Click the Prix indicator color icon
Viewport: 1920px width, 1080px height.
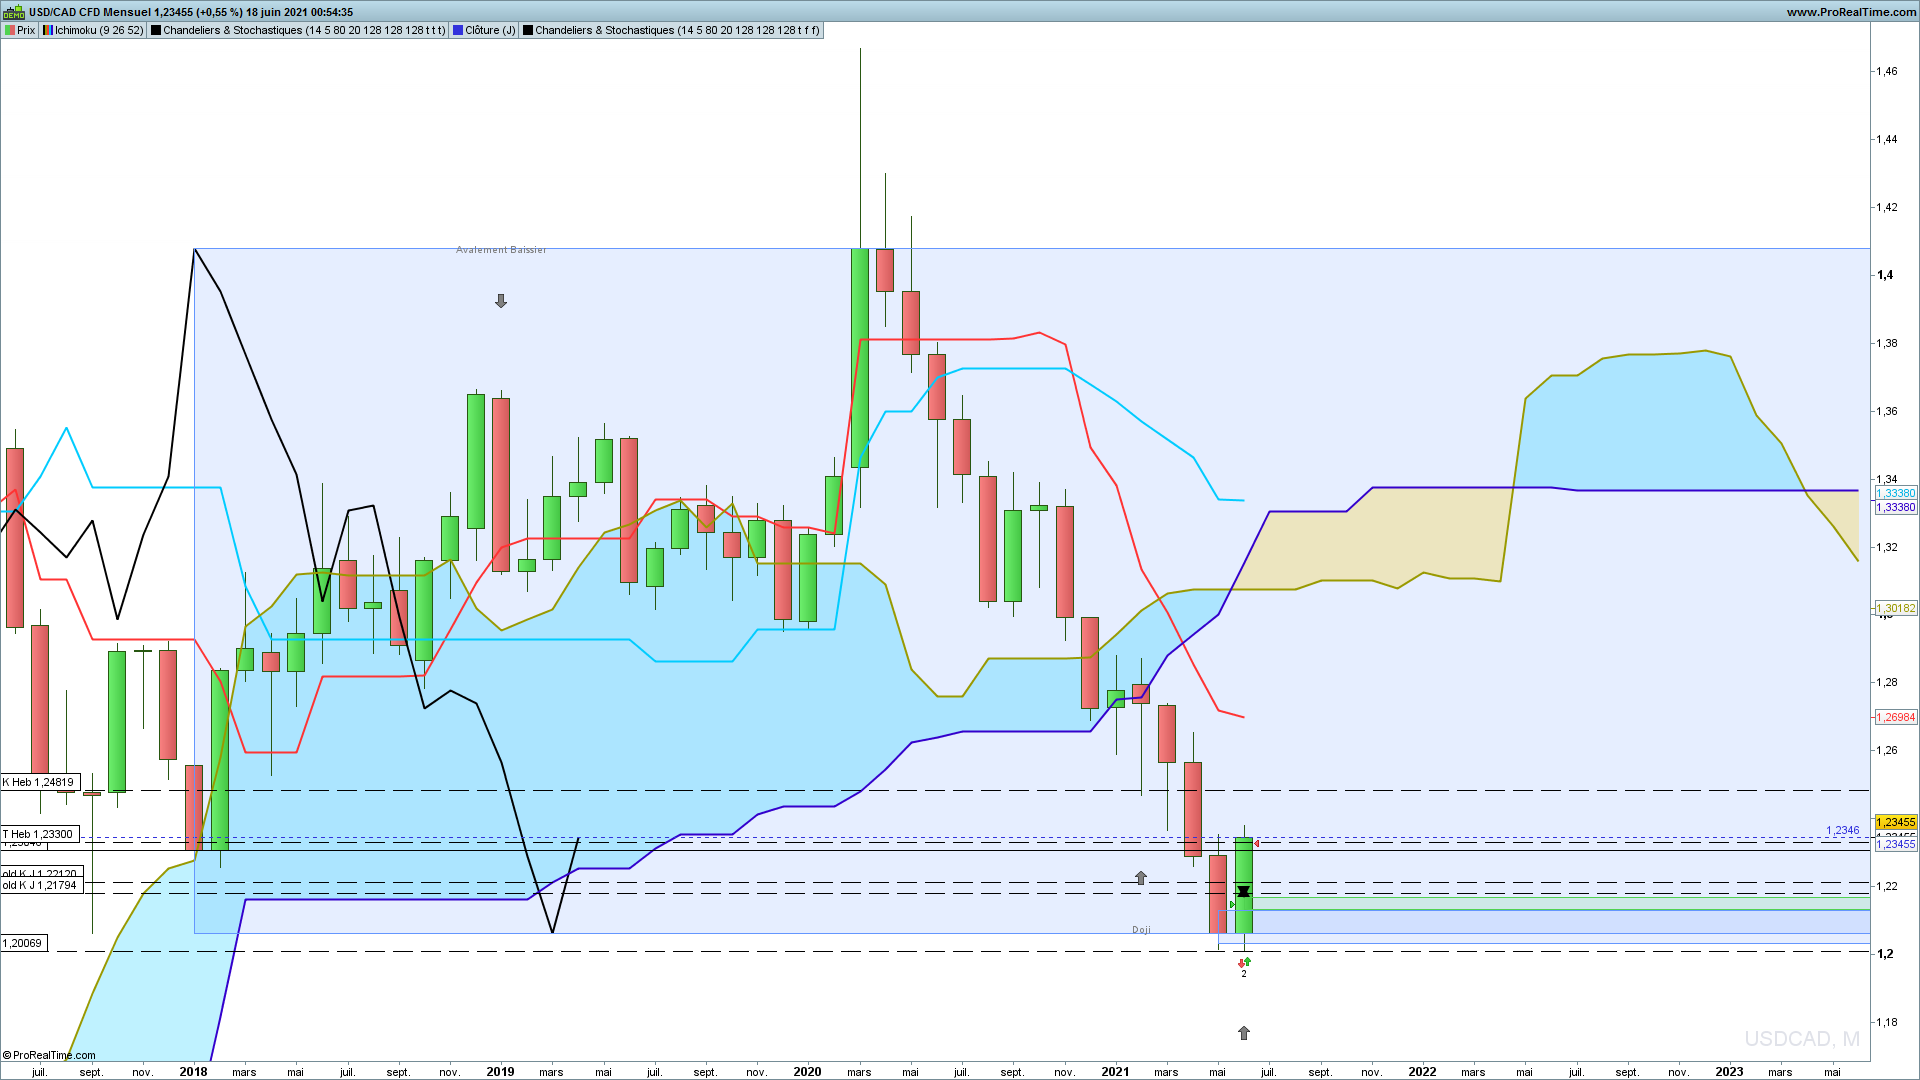click(10, 30)
